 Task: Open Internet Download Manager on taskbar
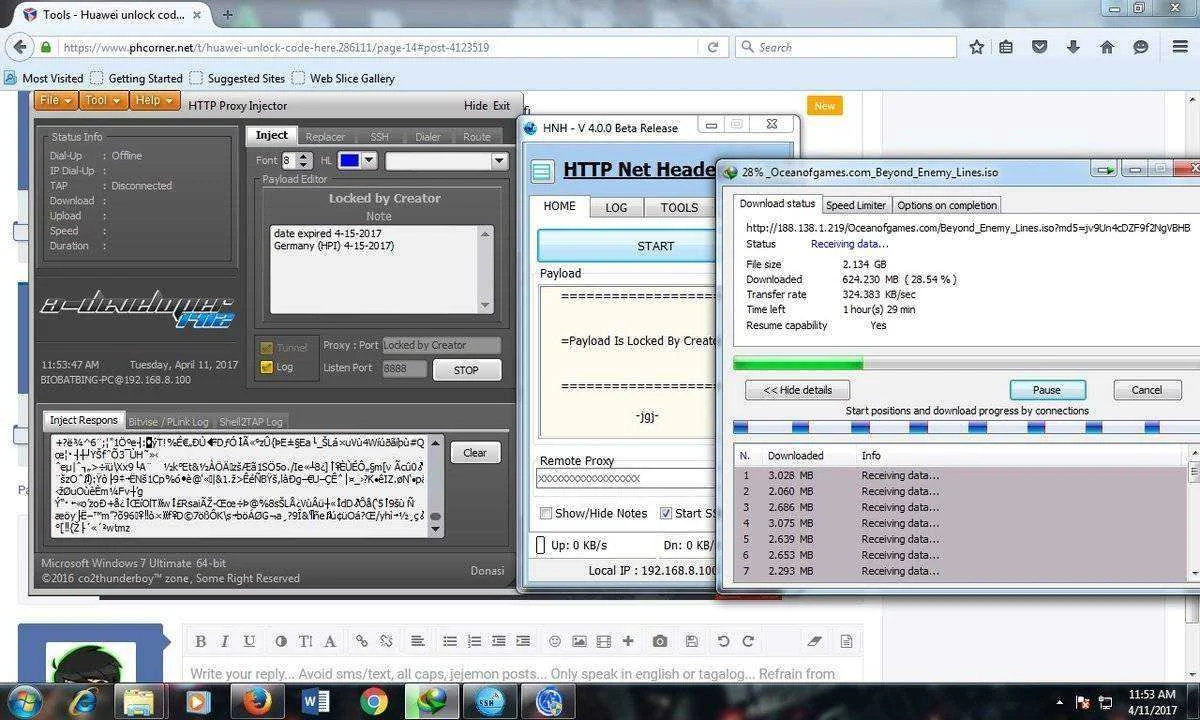[x=432, y=701]
